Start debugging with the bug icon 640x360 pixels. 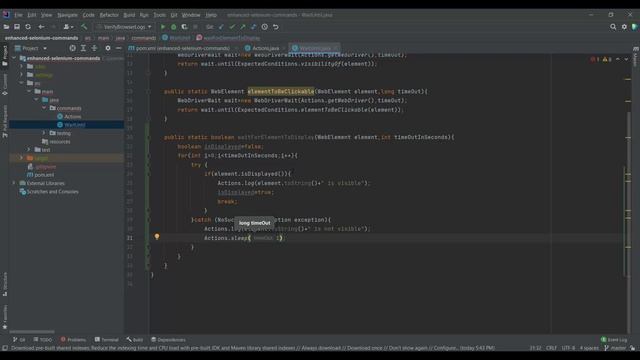pyautogui.click(x=173, y=27)
